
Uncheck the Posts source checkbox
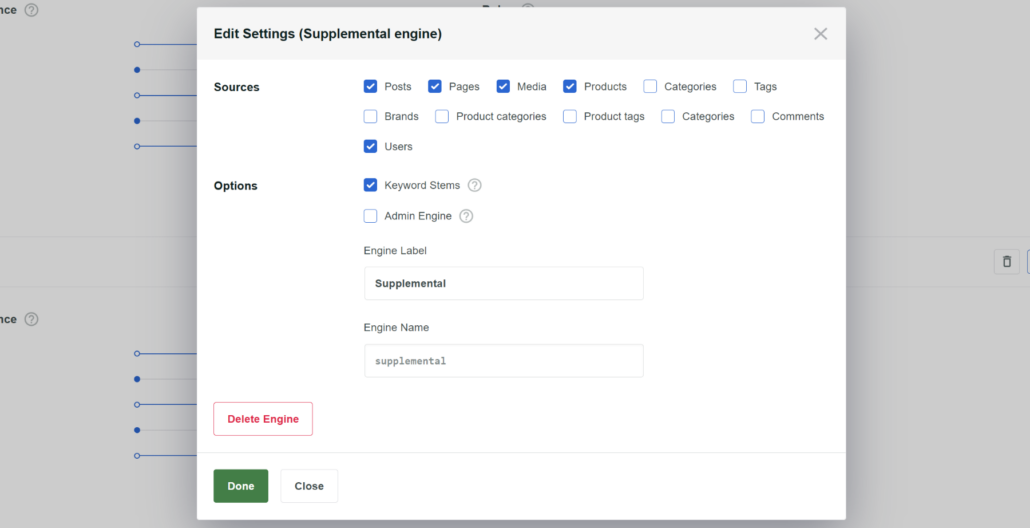(x=370, y=86)
